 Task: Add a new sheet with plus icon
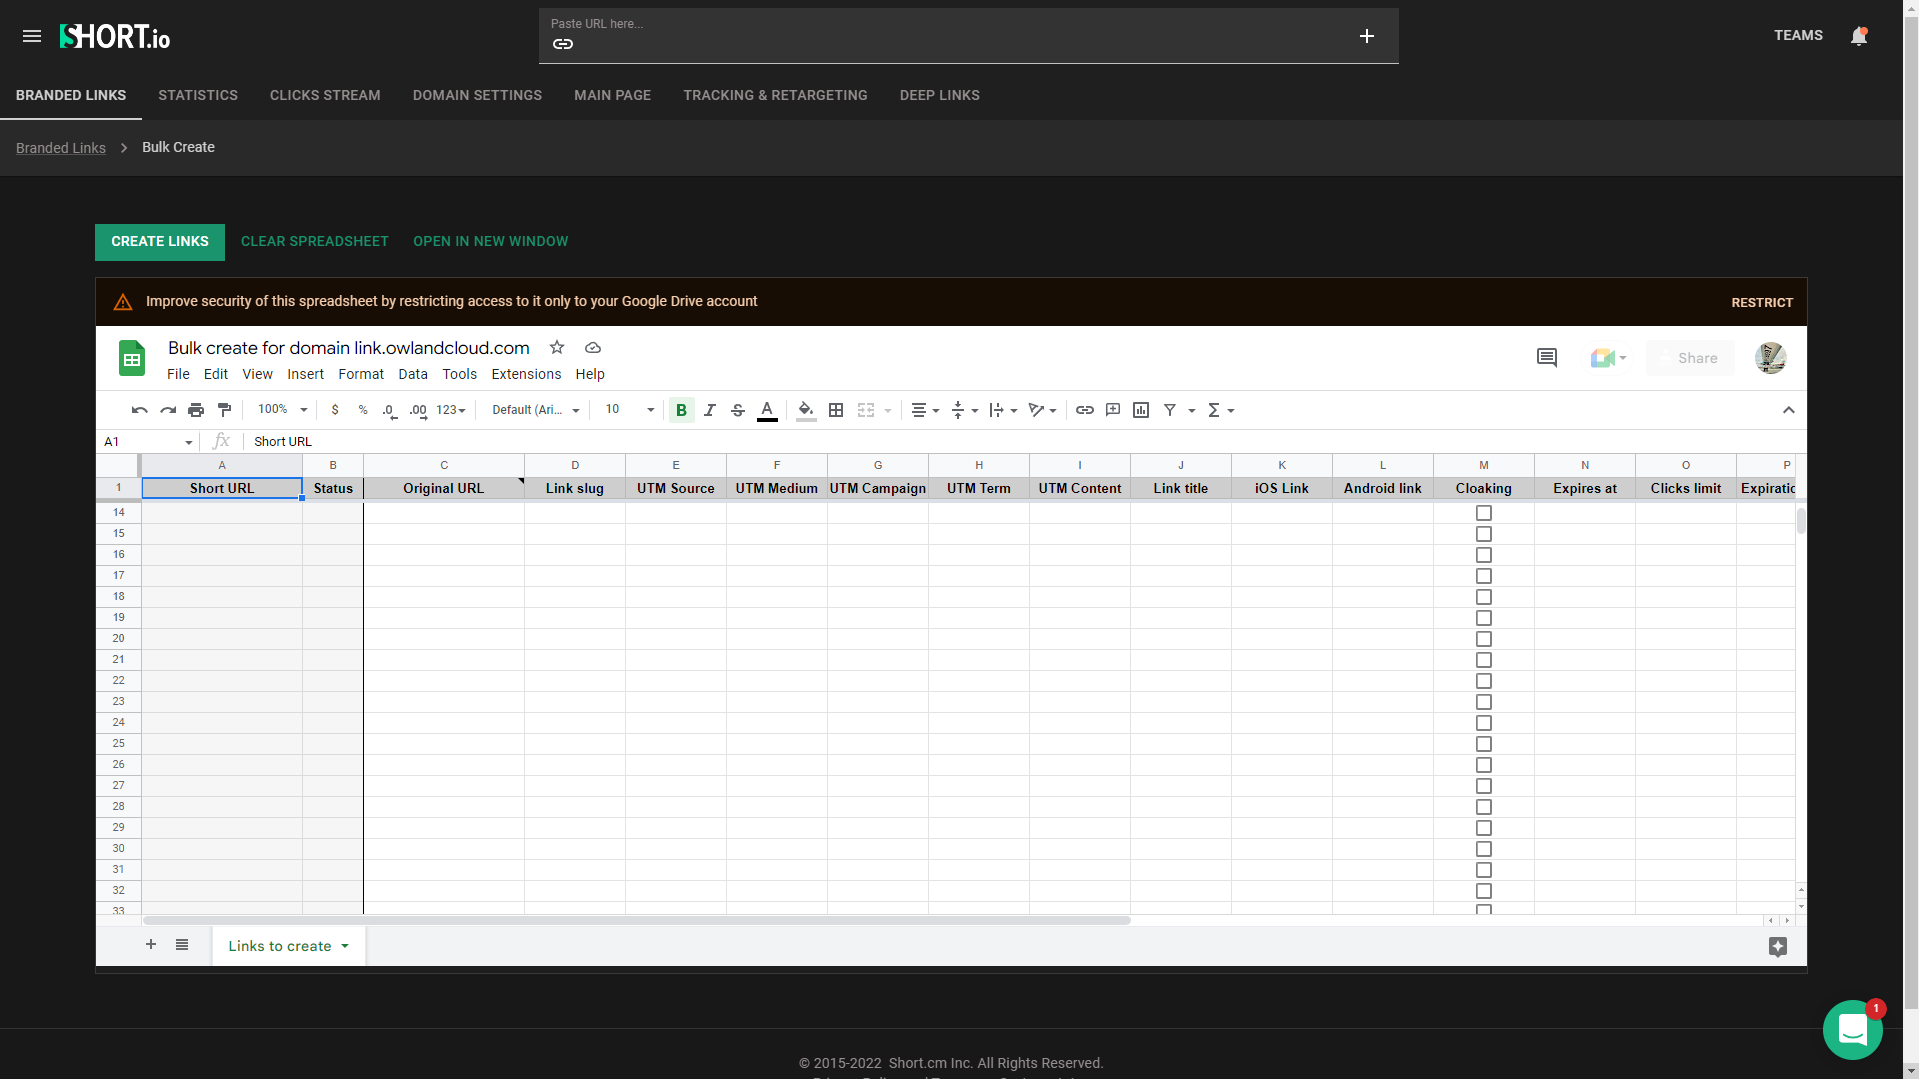click(151, 945)
